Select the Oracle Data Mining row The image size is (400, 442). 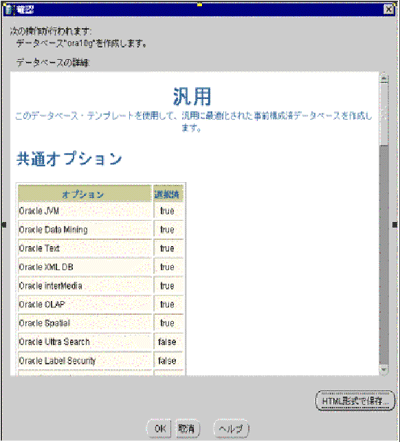coord(101,230)
